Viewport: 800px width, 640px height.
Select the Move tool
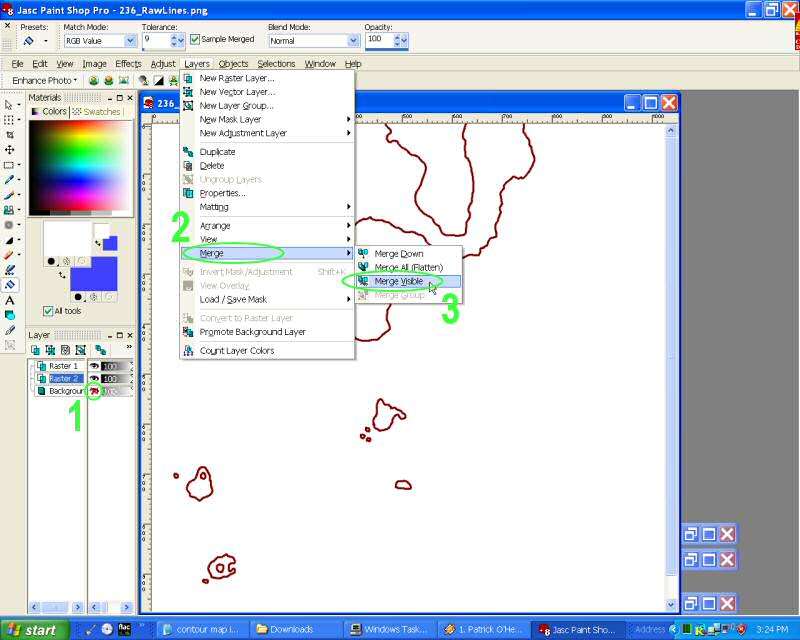click(10, 149)
